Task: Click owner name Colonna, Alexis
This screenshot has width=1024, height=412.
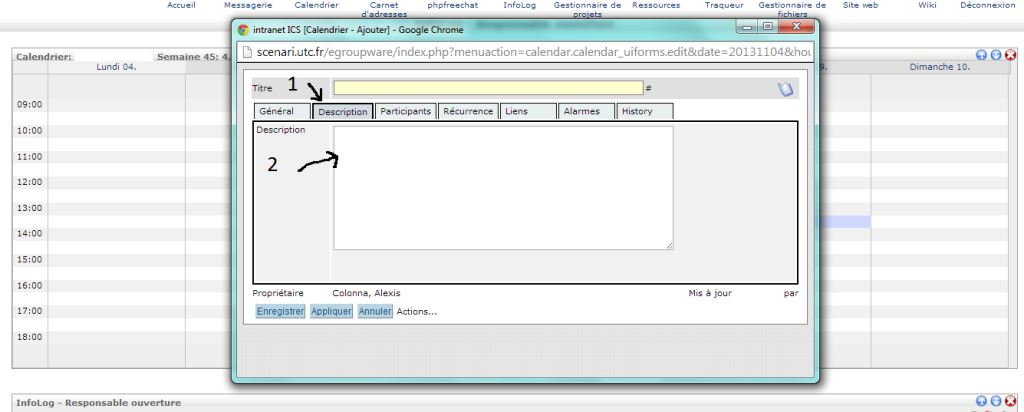Action: tap(366, 293)
